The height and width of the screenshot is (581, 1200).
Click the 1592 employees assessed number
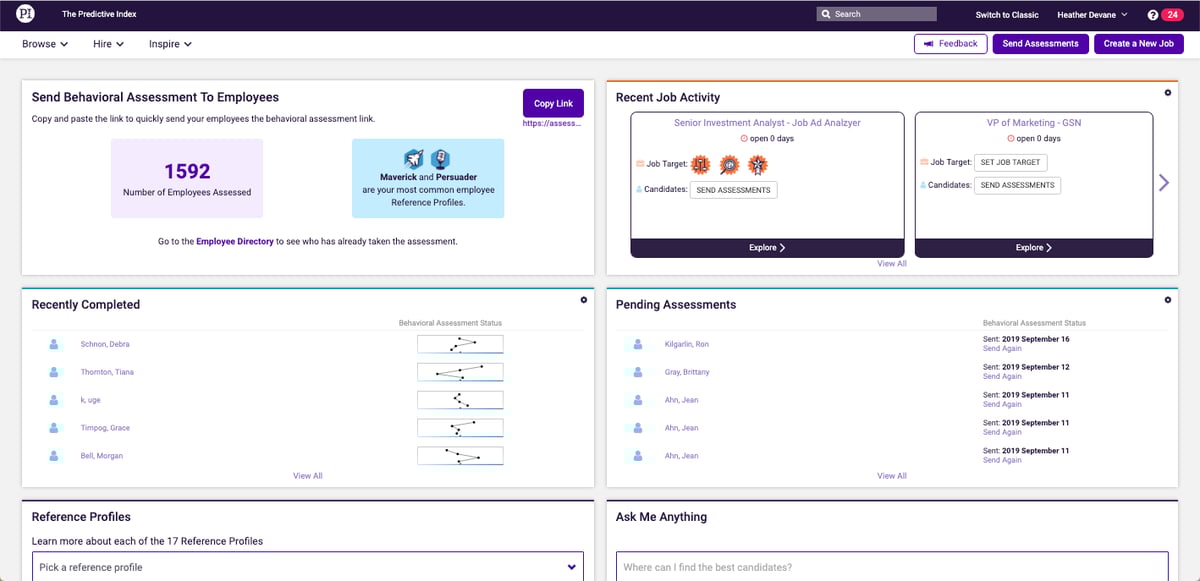pos(187,172)
